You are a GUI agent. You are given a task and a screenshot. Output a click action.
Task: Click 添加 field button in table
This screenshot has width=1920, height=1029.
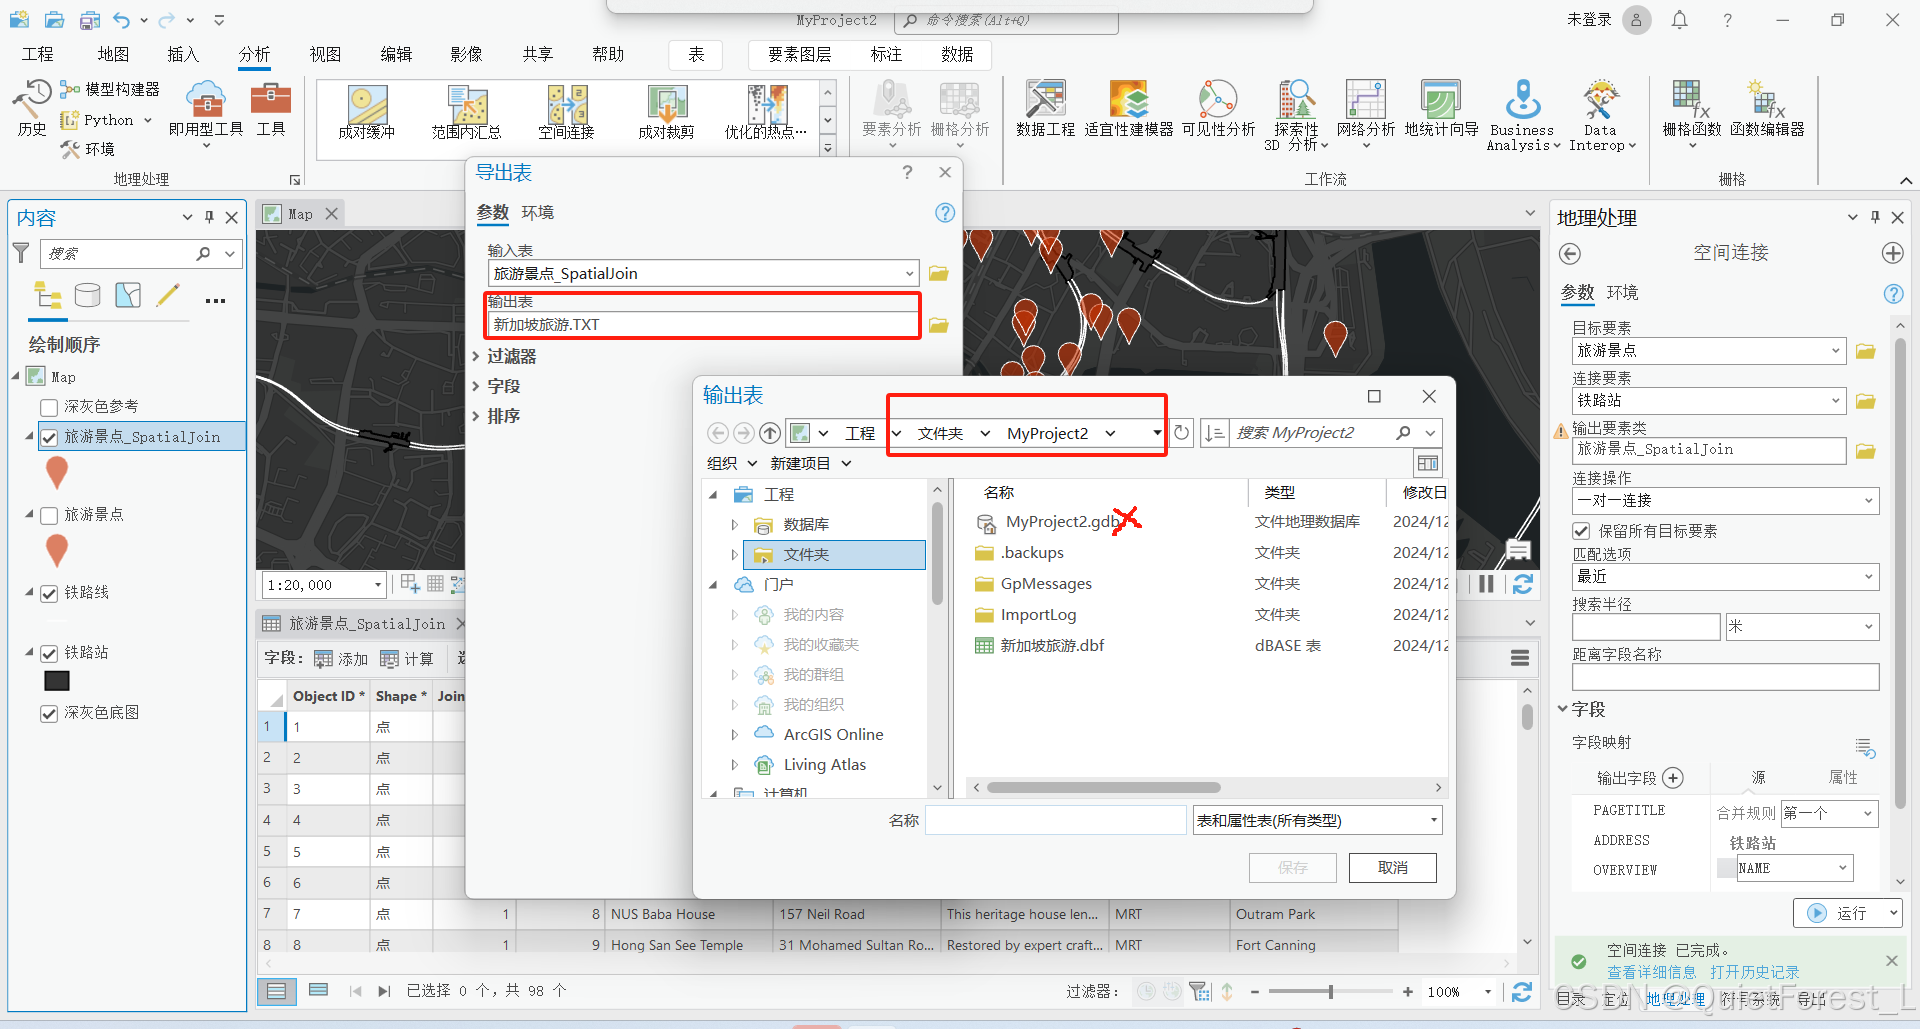click(341, 659)
